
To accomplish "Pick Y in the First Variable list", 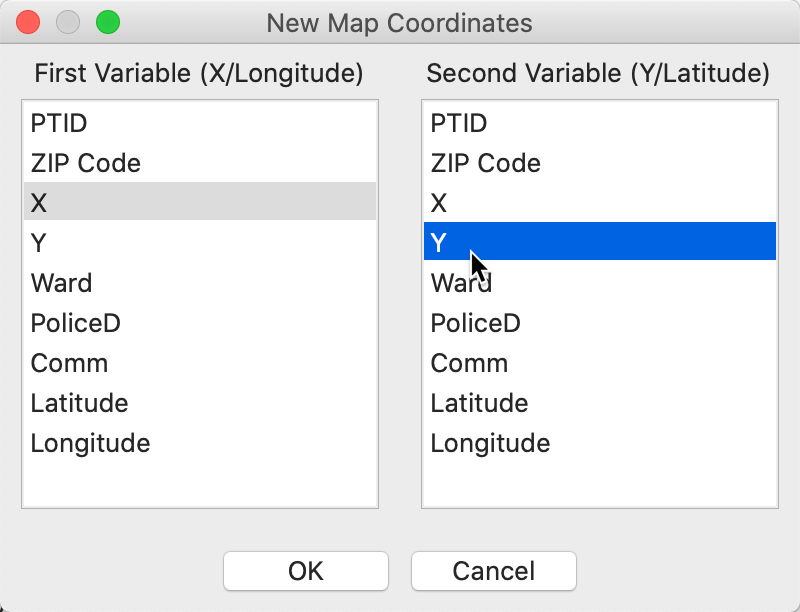I will [x=200, y=242].
